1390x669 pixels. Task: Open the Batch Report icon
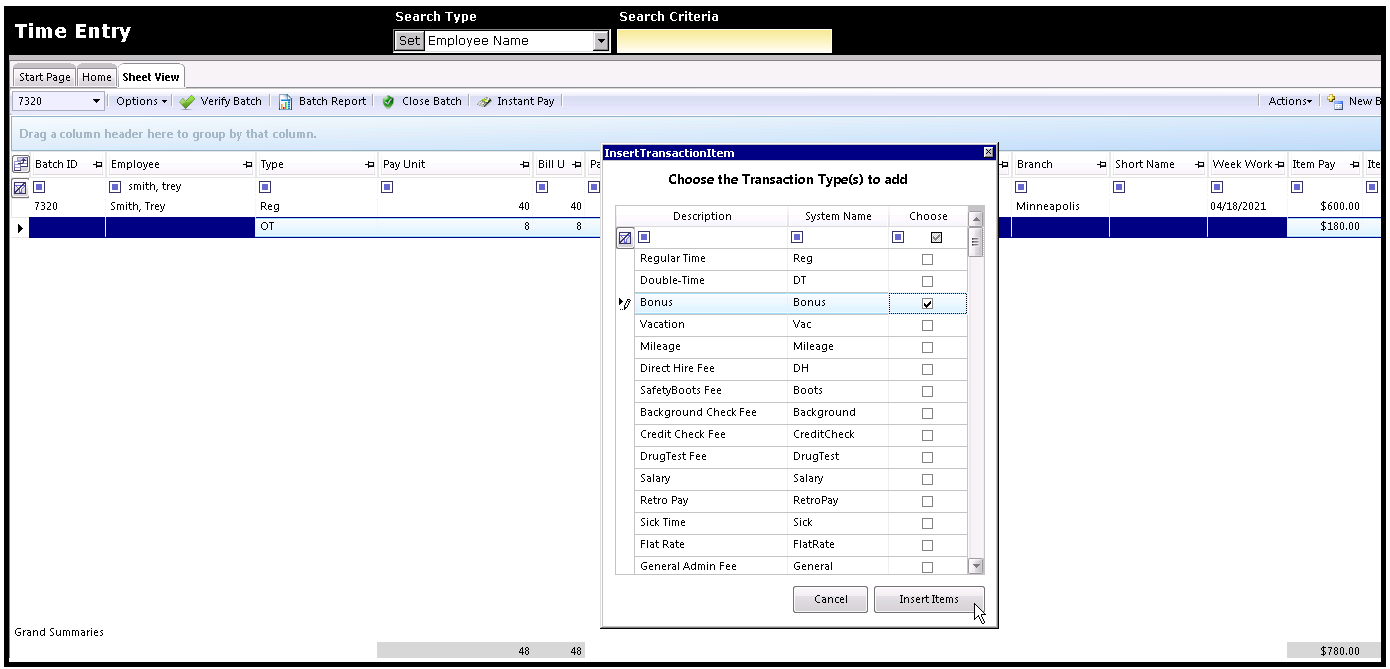(x=285, y=101)
